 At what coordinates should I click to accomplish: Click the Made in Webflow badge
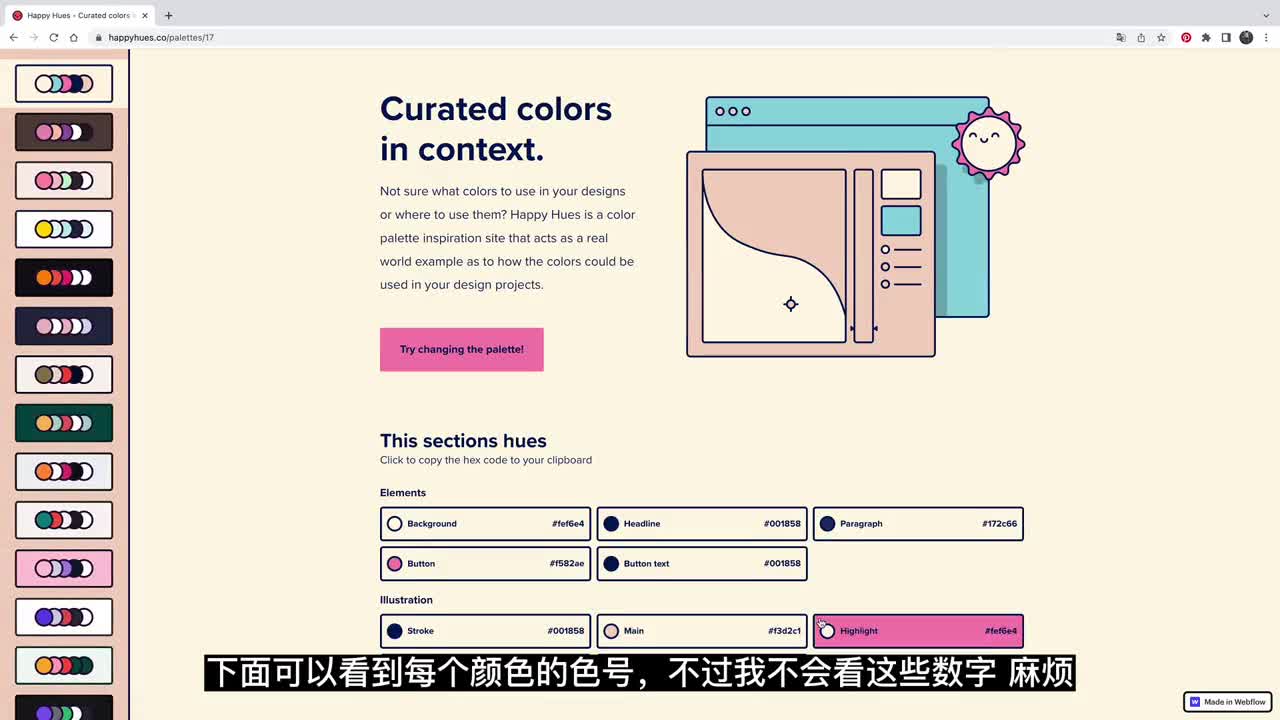point(1227,701)
